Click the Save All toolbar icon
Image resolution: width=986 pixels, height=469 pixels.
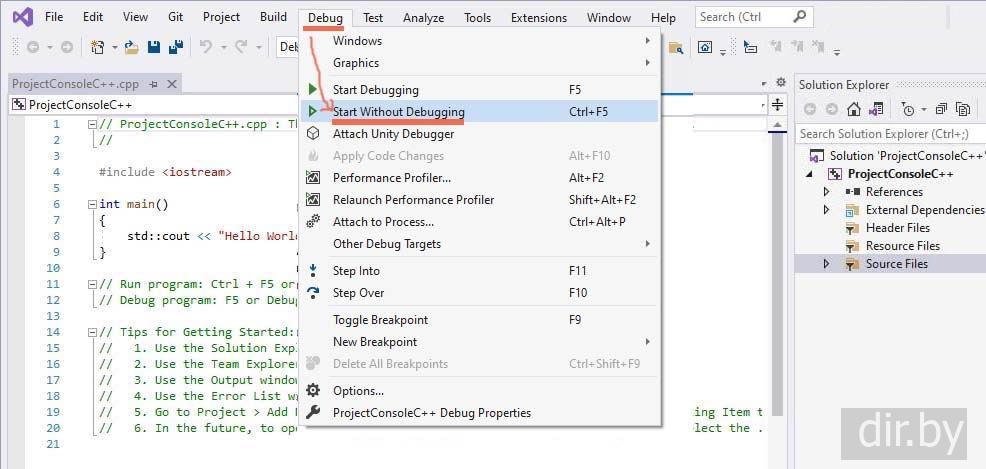[176, 47]
